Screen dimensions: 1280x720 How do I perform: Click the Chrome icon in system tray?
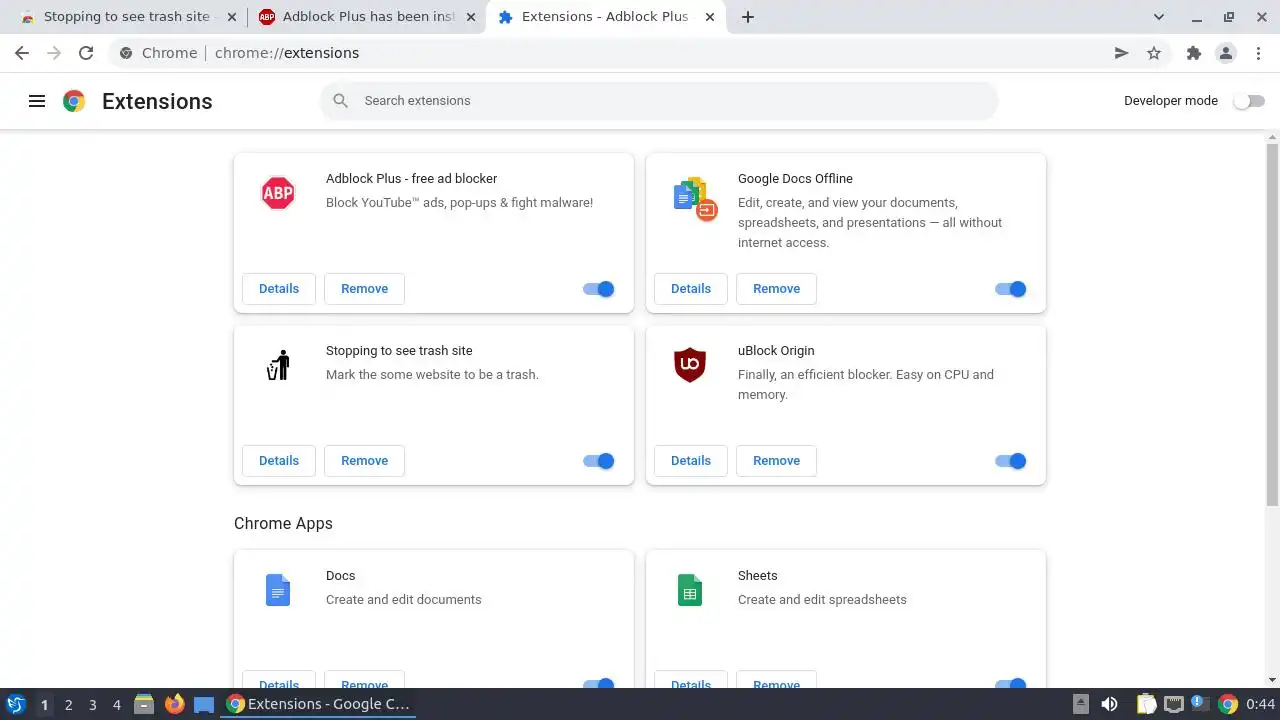[x=1228, y=704]
